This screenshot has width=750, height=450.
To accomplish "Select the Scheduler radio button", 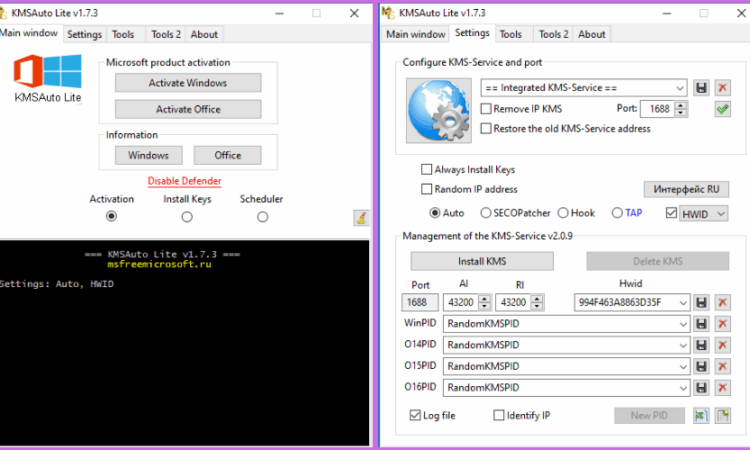I will pos(263,217).
